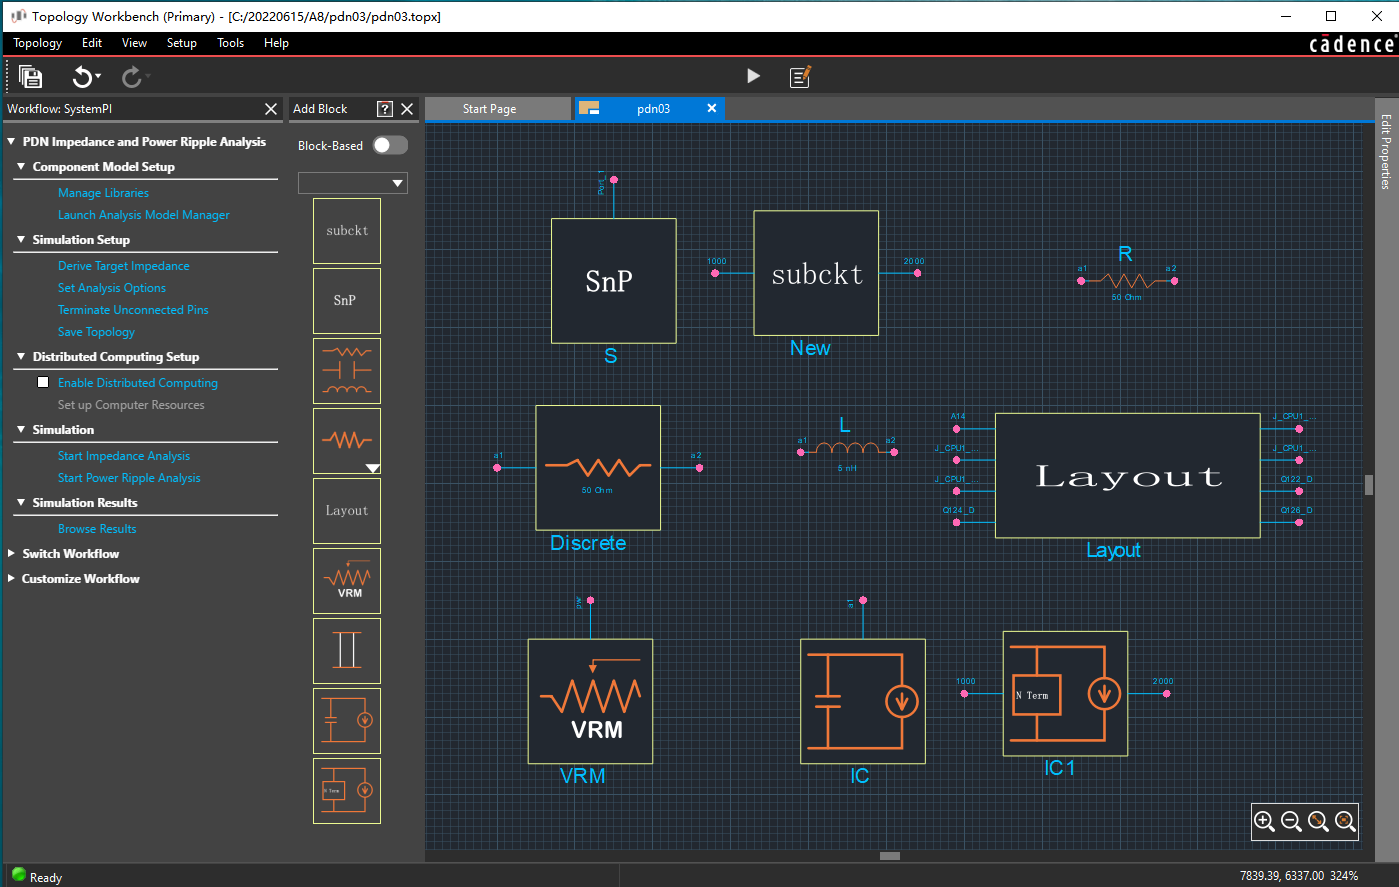Collapse the Simulation section
1399x887 pixels.
point(21,430)
